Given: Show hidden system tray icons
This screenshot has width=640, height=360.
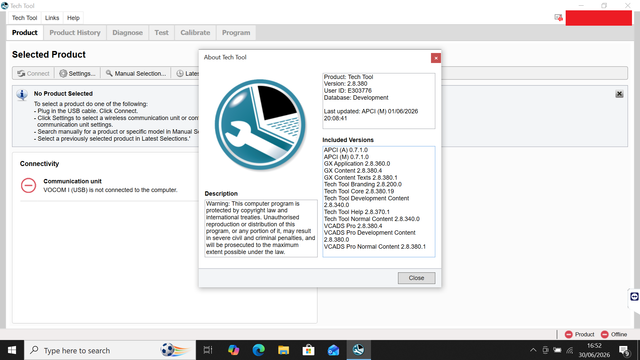Looking at the screenshot, I should tap(533, 350).
